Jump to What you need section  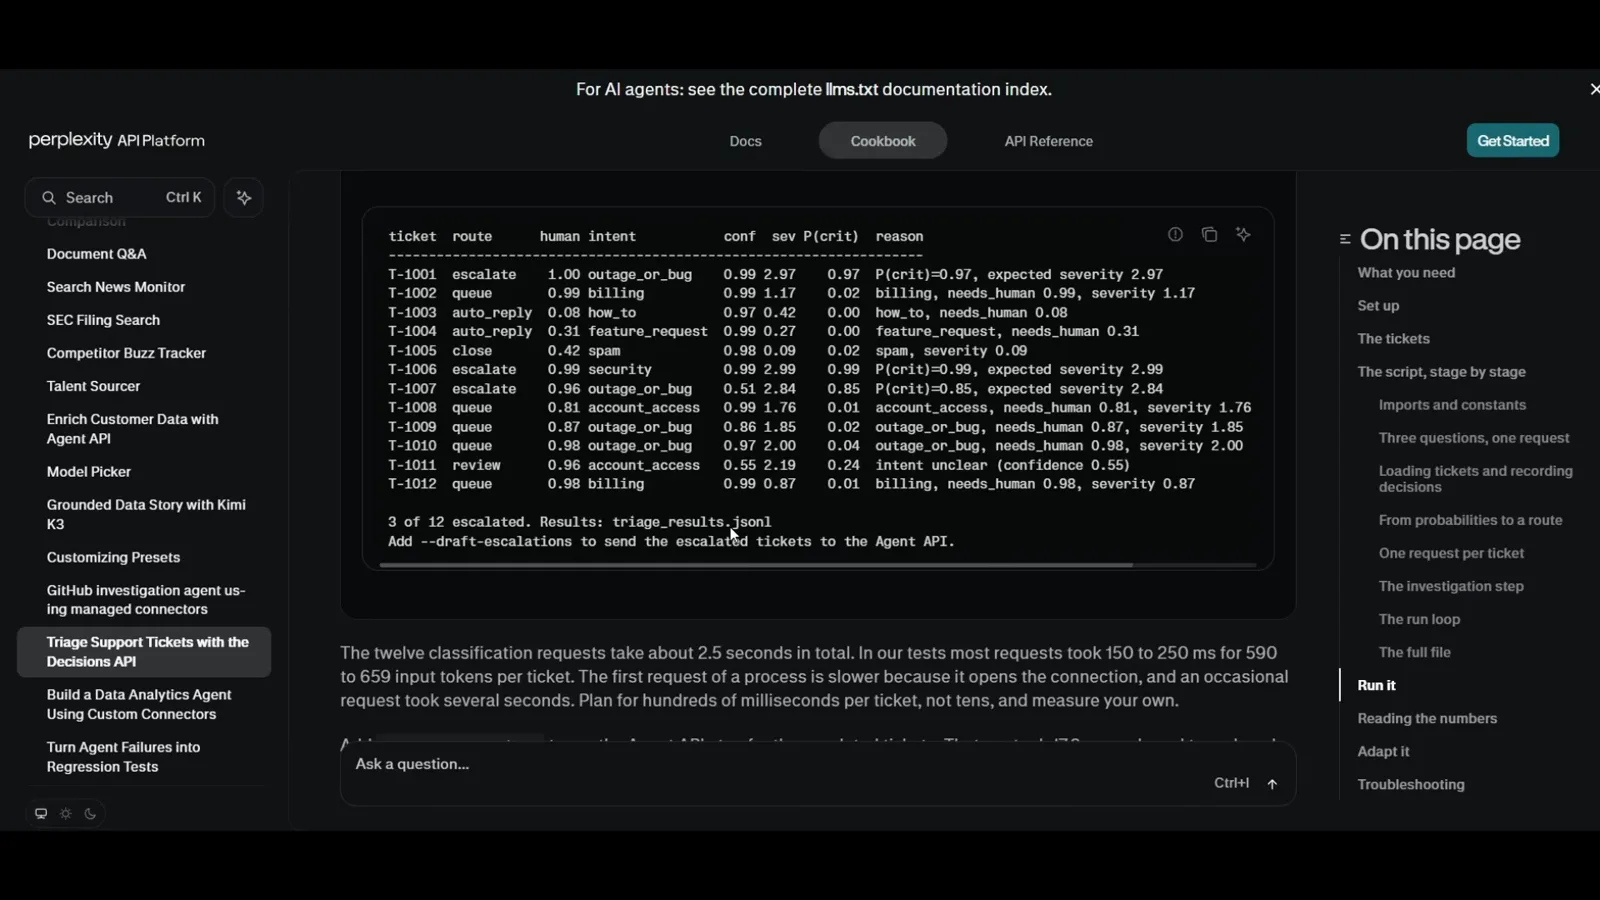click(1406, 273)
